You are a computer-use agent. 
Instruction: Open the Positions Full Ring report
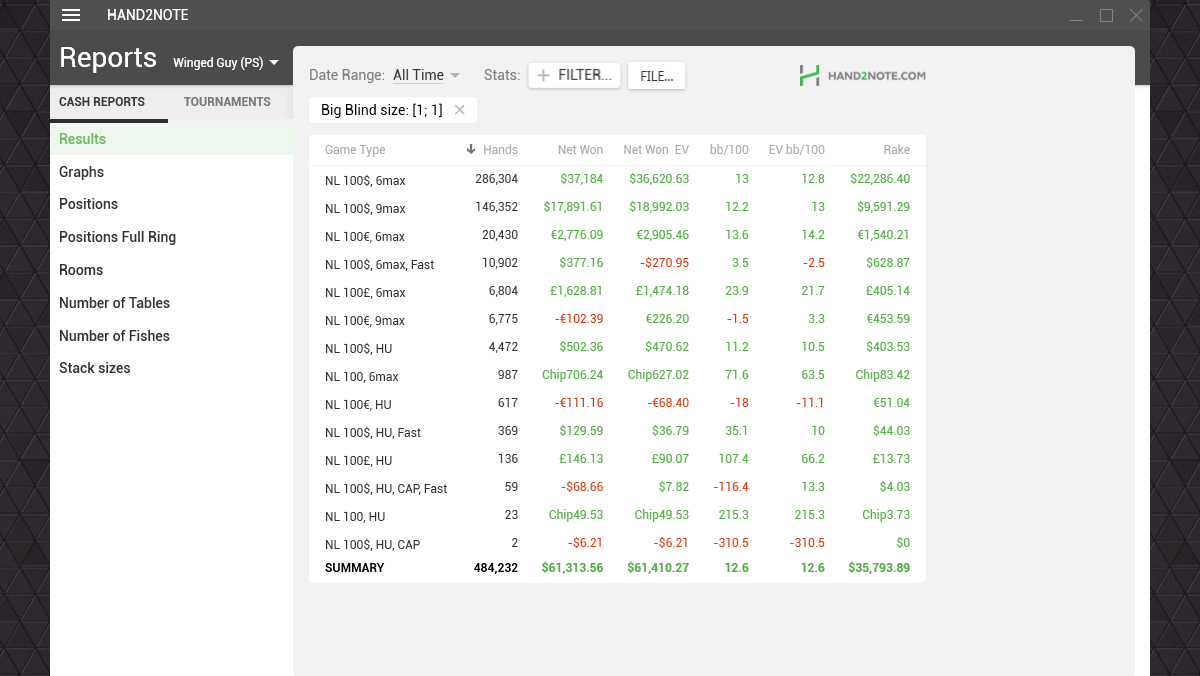tap(171, 237)
